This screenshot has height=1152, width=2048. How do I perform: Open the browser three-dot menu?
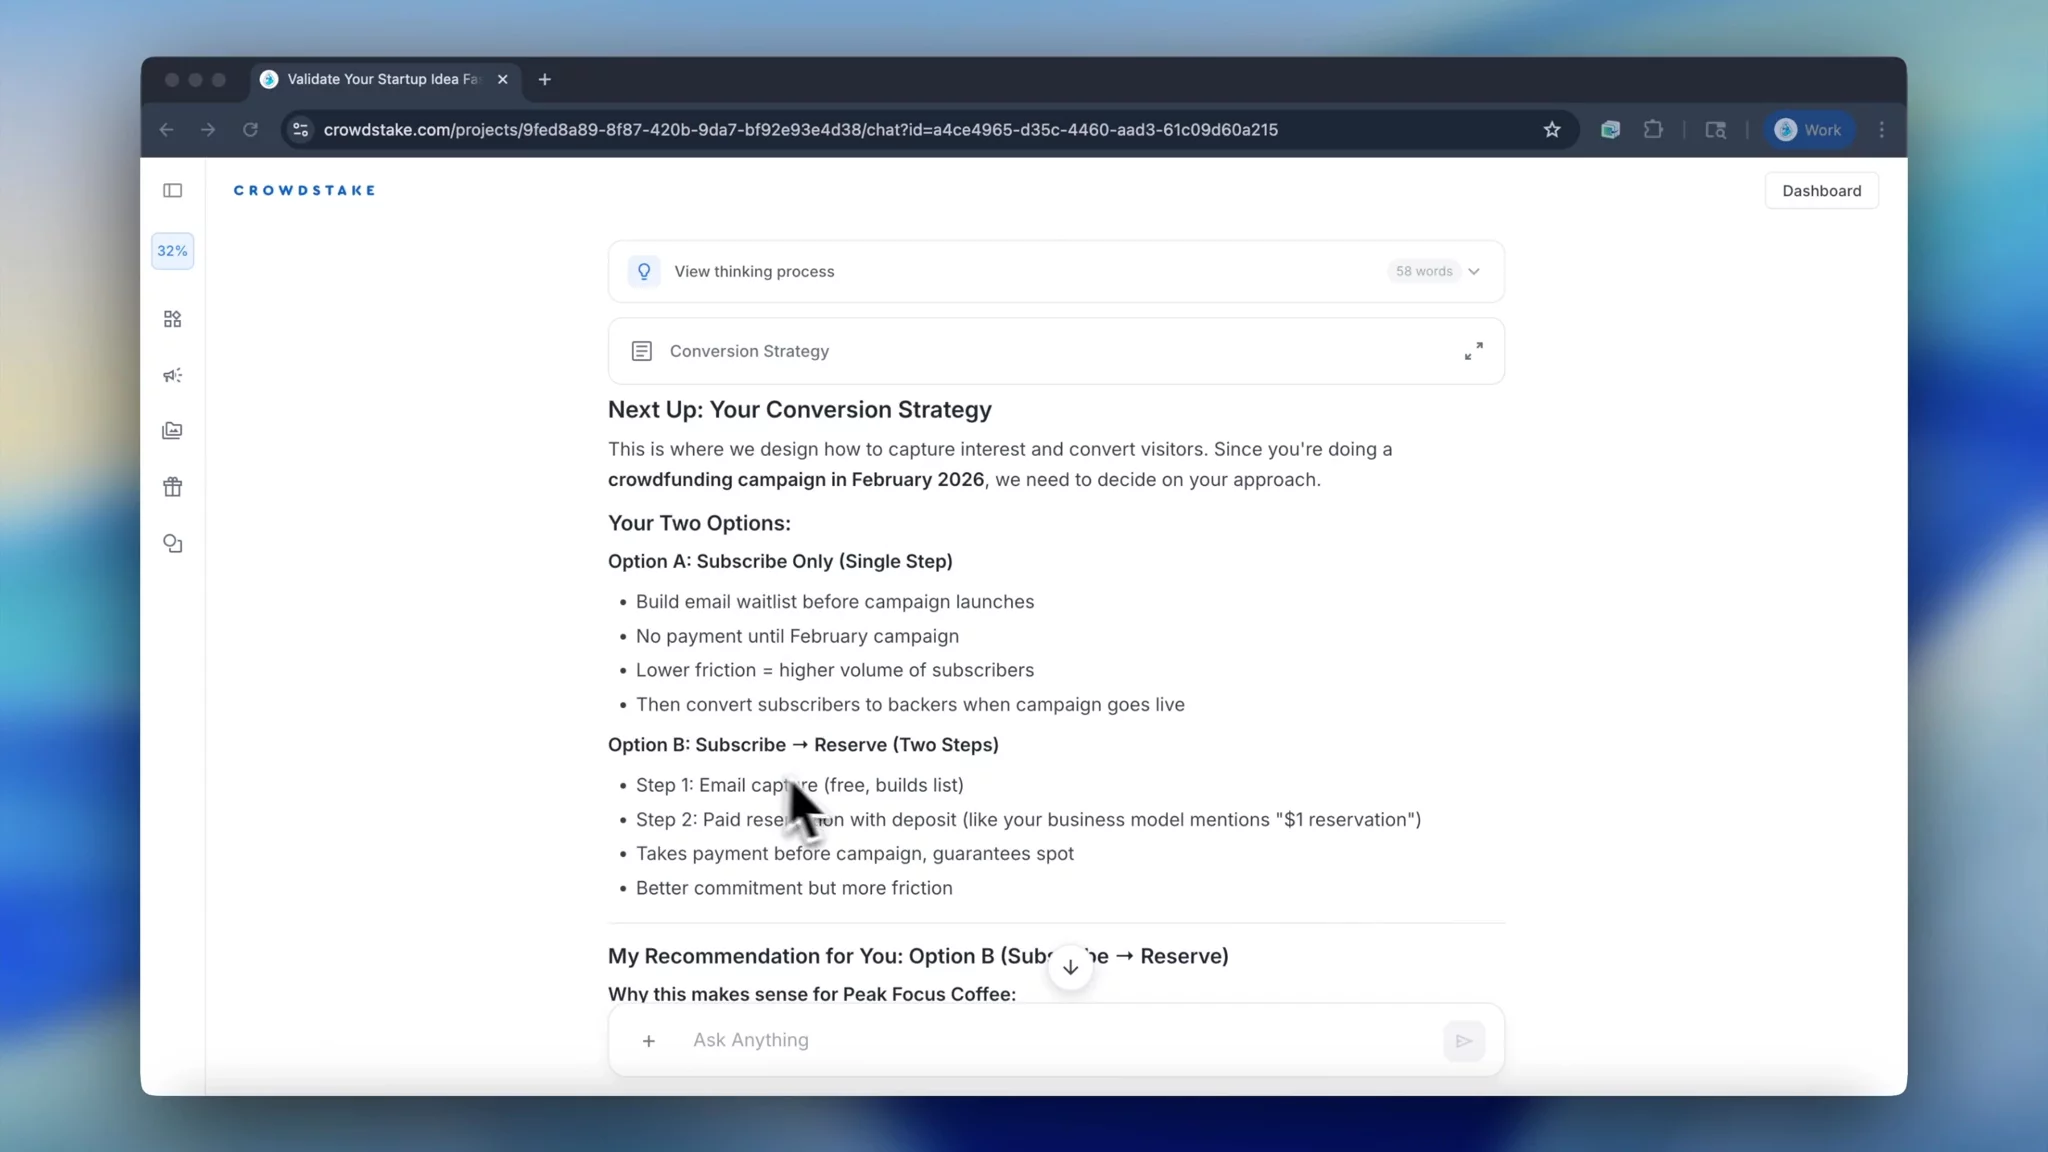coord(1883,129)
